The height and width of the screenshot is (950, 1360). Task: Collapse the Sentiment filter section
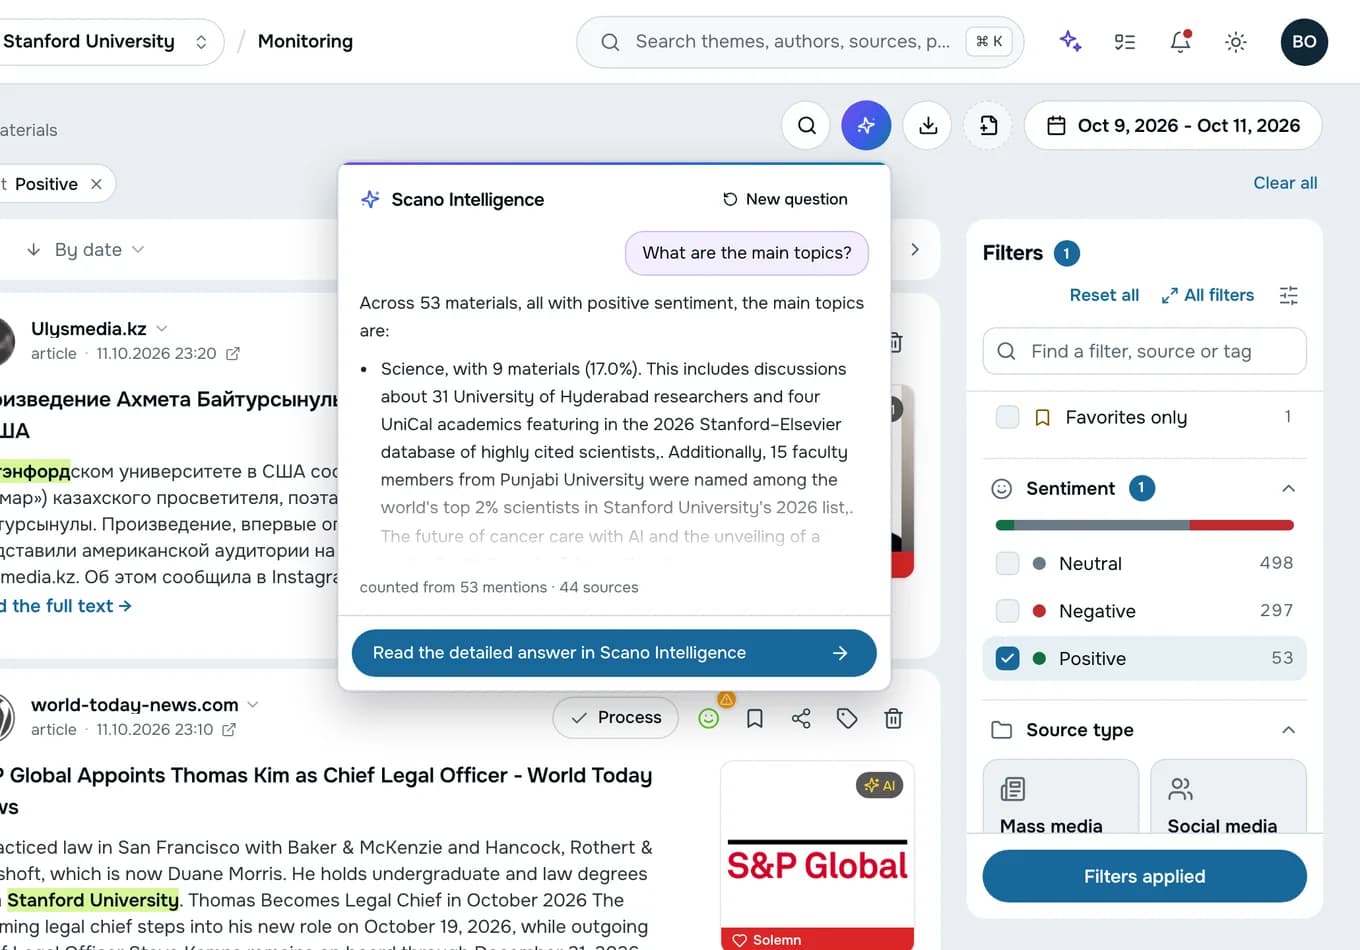[1288, 488]
